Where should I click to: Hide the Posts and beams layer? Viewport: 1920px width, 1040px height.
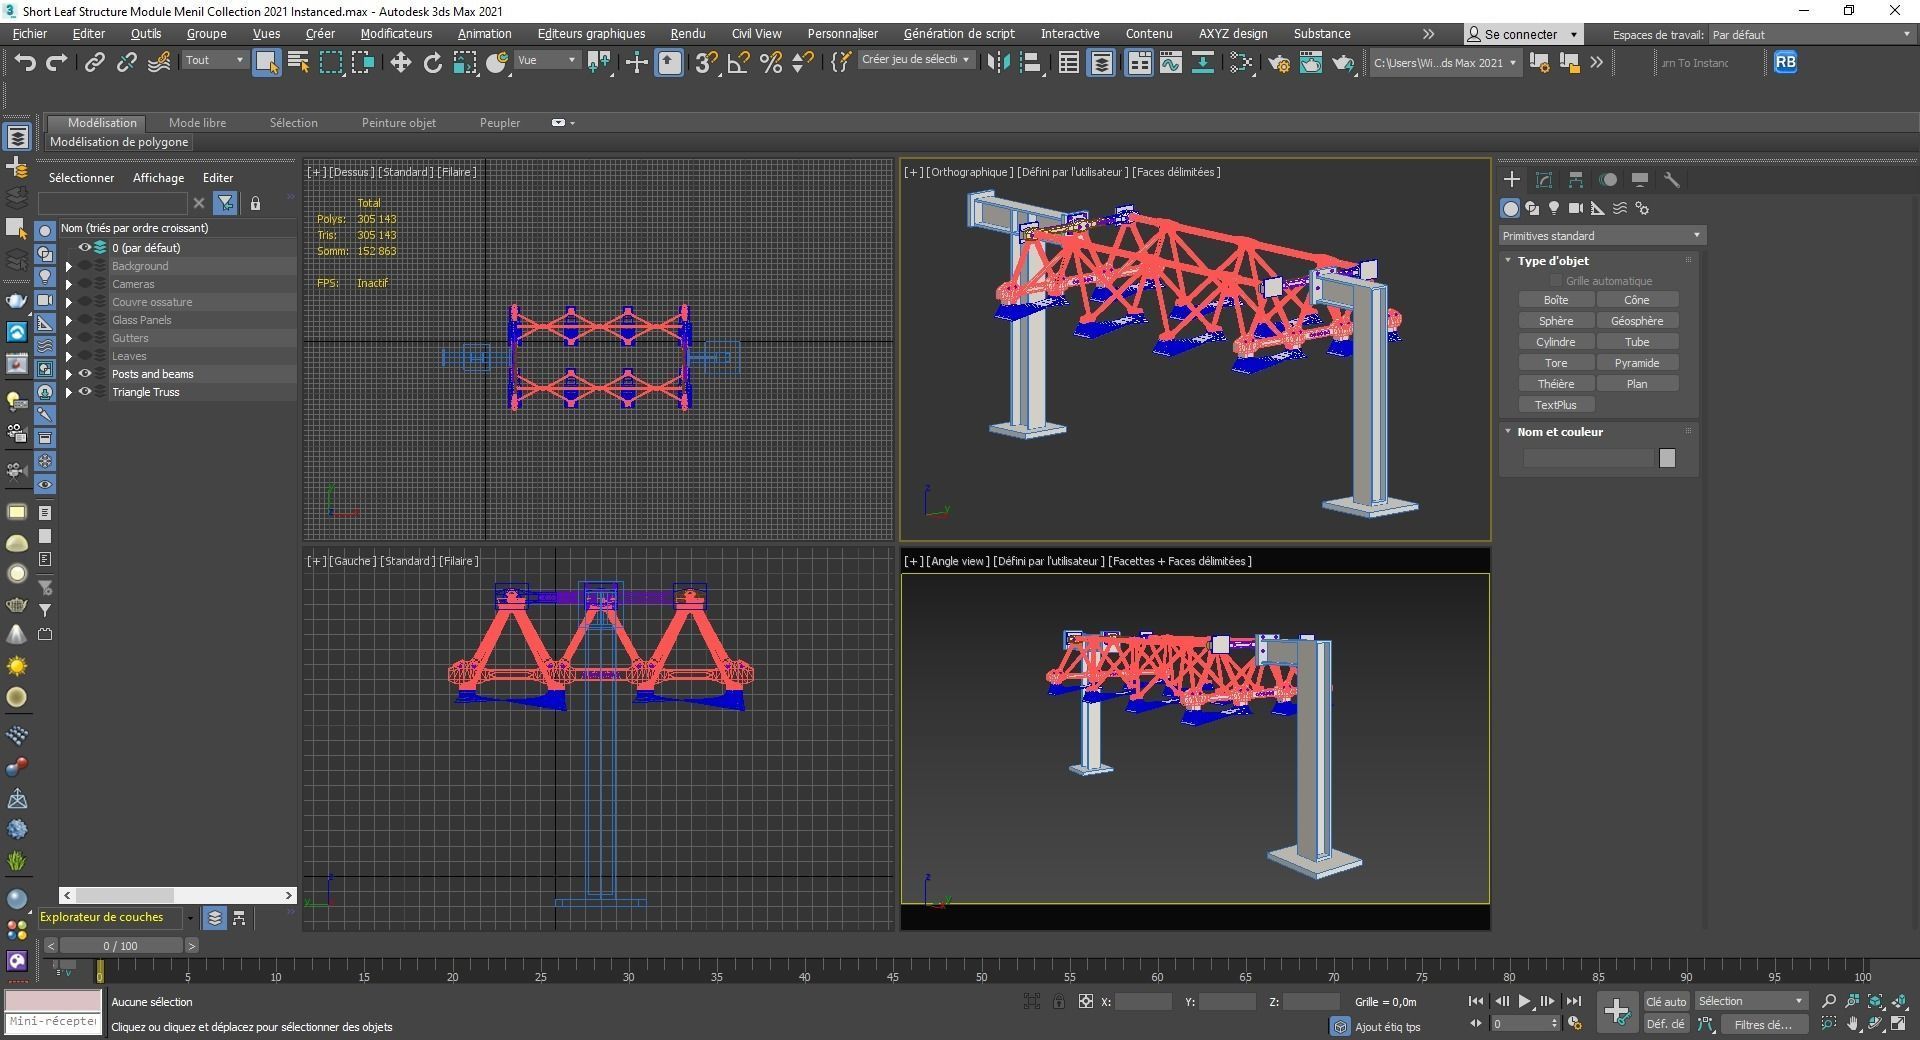(85, 373)
